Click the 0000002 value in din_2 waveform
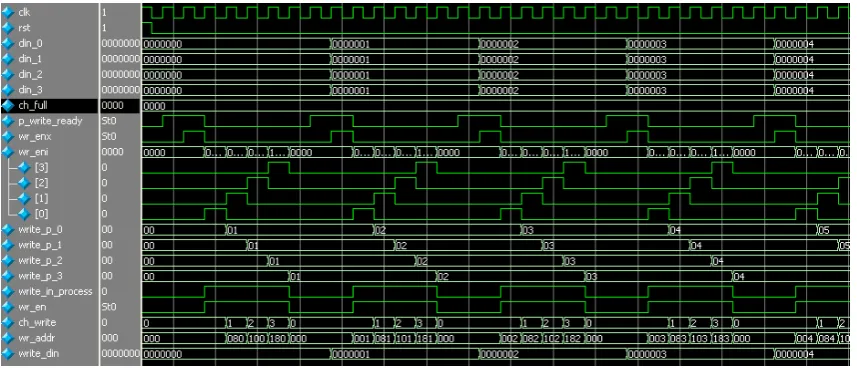 click(500, 75)
